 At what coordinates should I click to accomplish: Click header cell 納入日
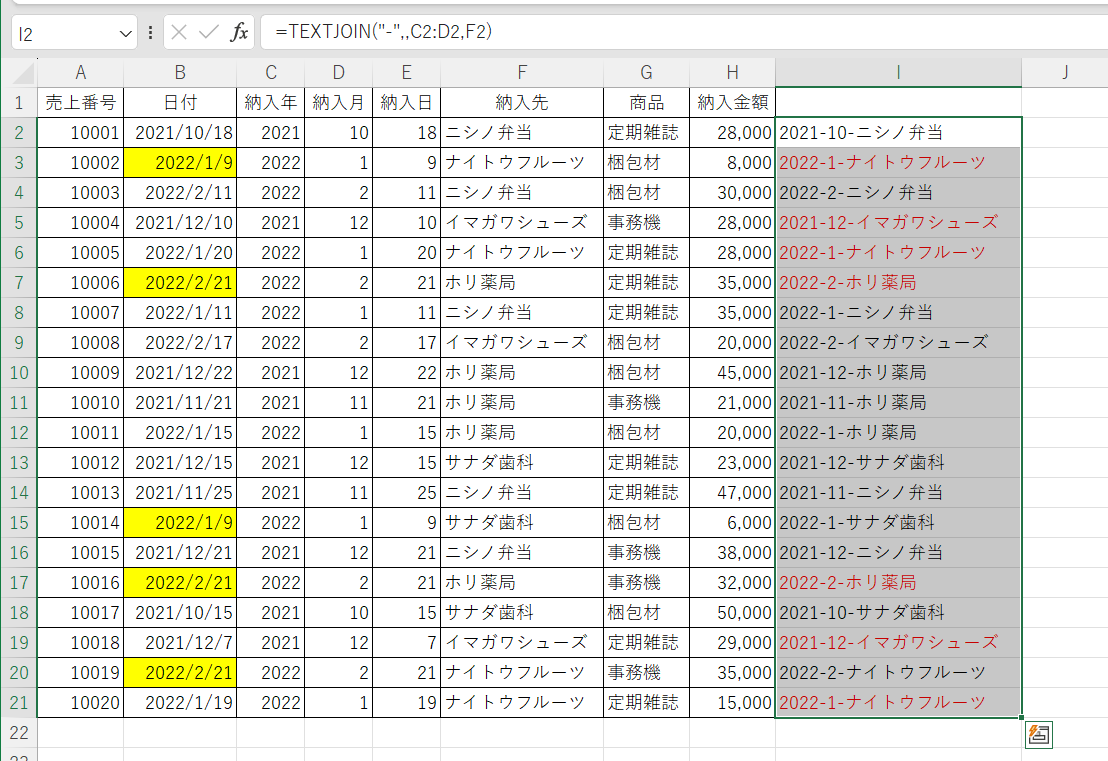coord(406,102)
